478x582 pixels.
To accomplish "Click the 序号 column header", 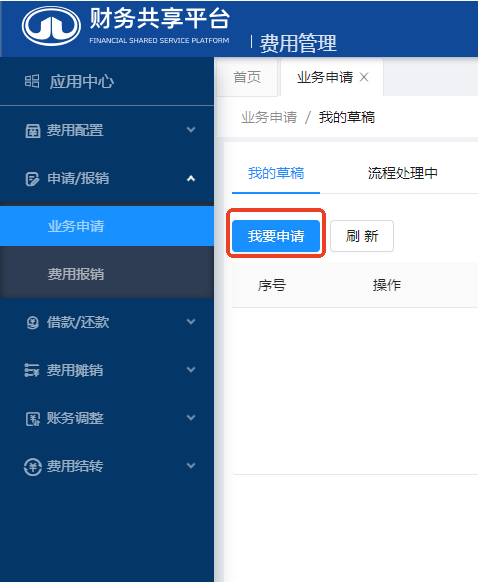I will (272, 285).
